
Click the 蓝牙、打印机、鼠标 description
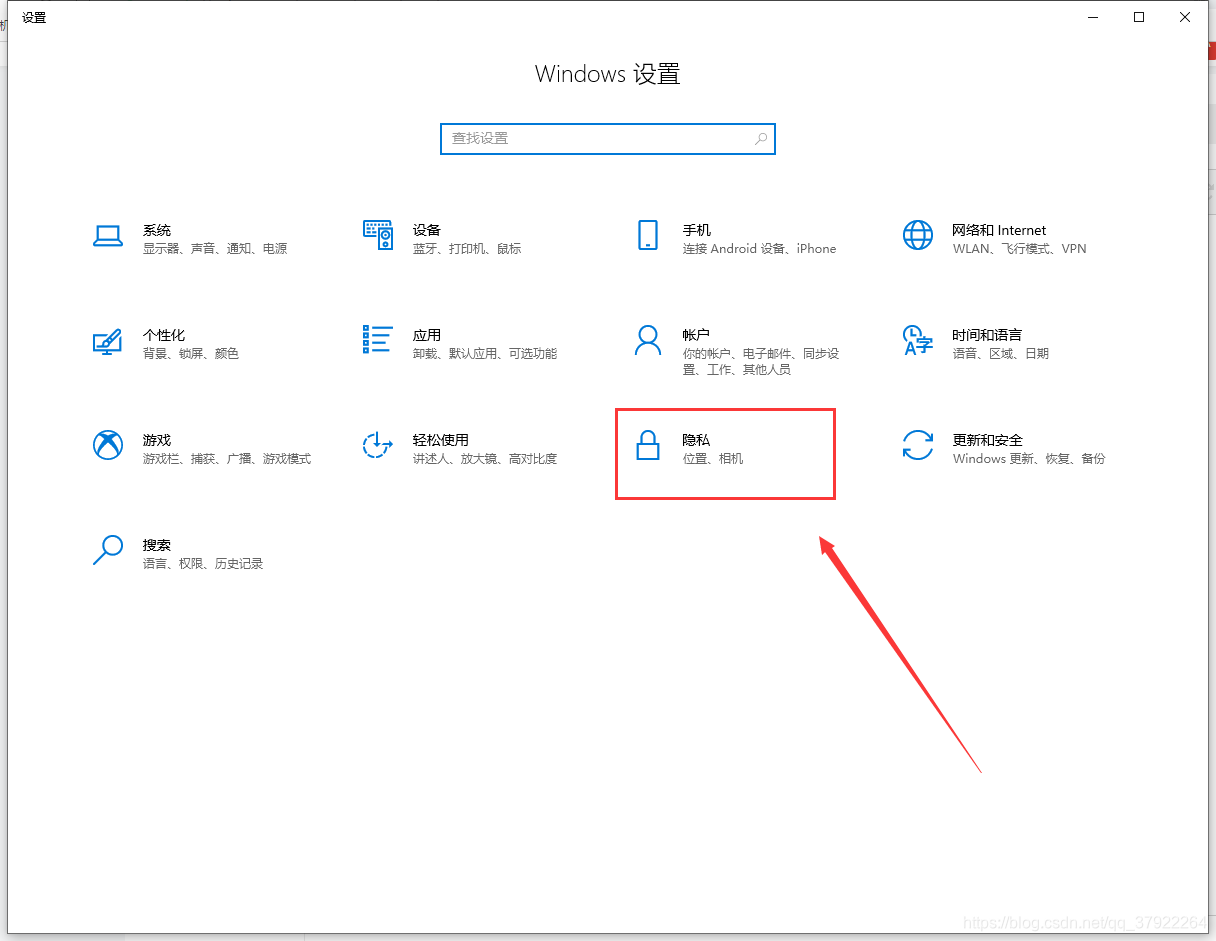[467, 249]
